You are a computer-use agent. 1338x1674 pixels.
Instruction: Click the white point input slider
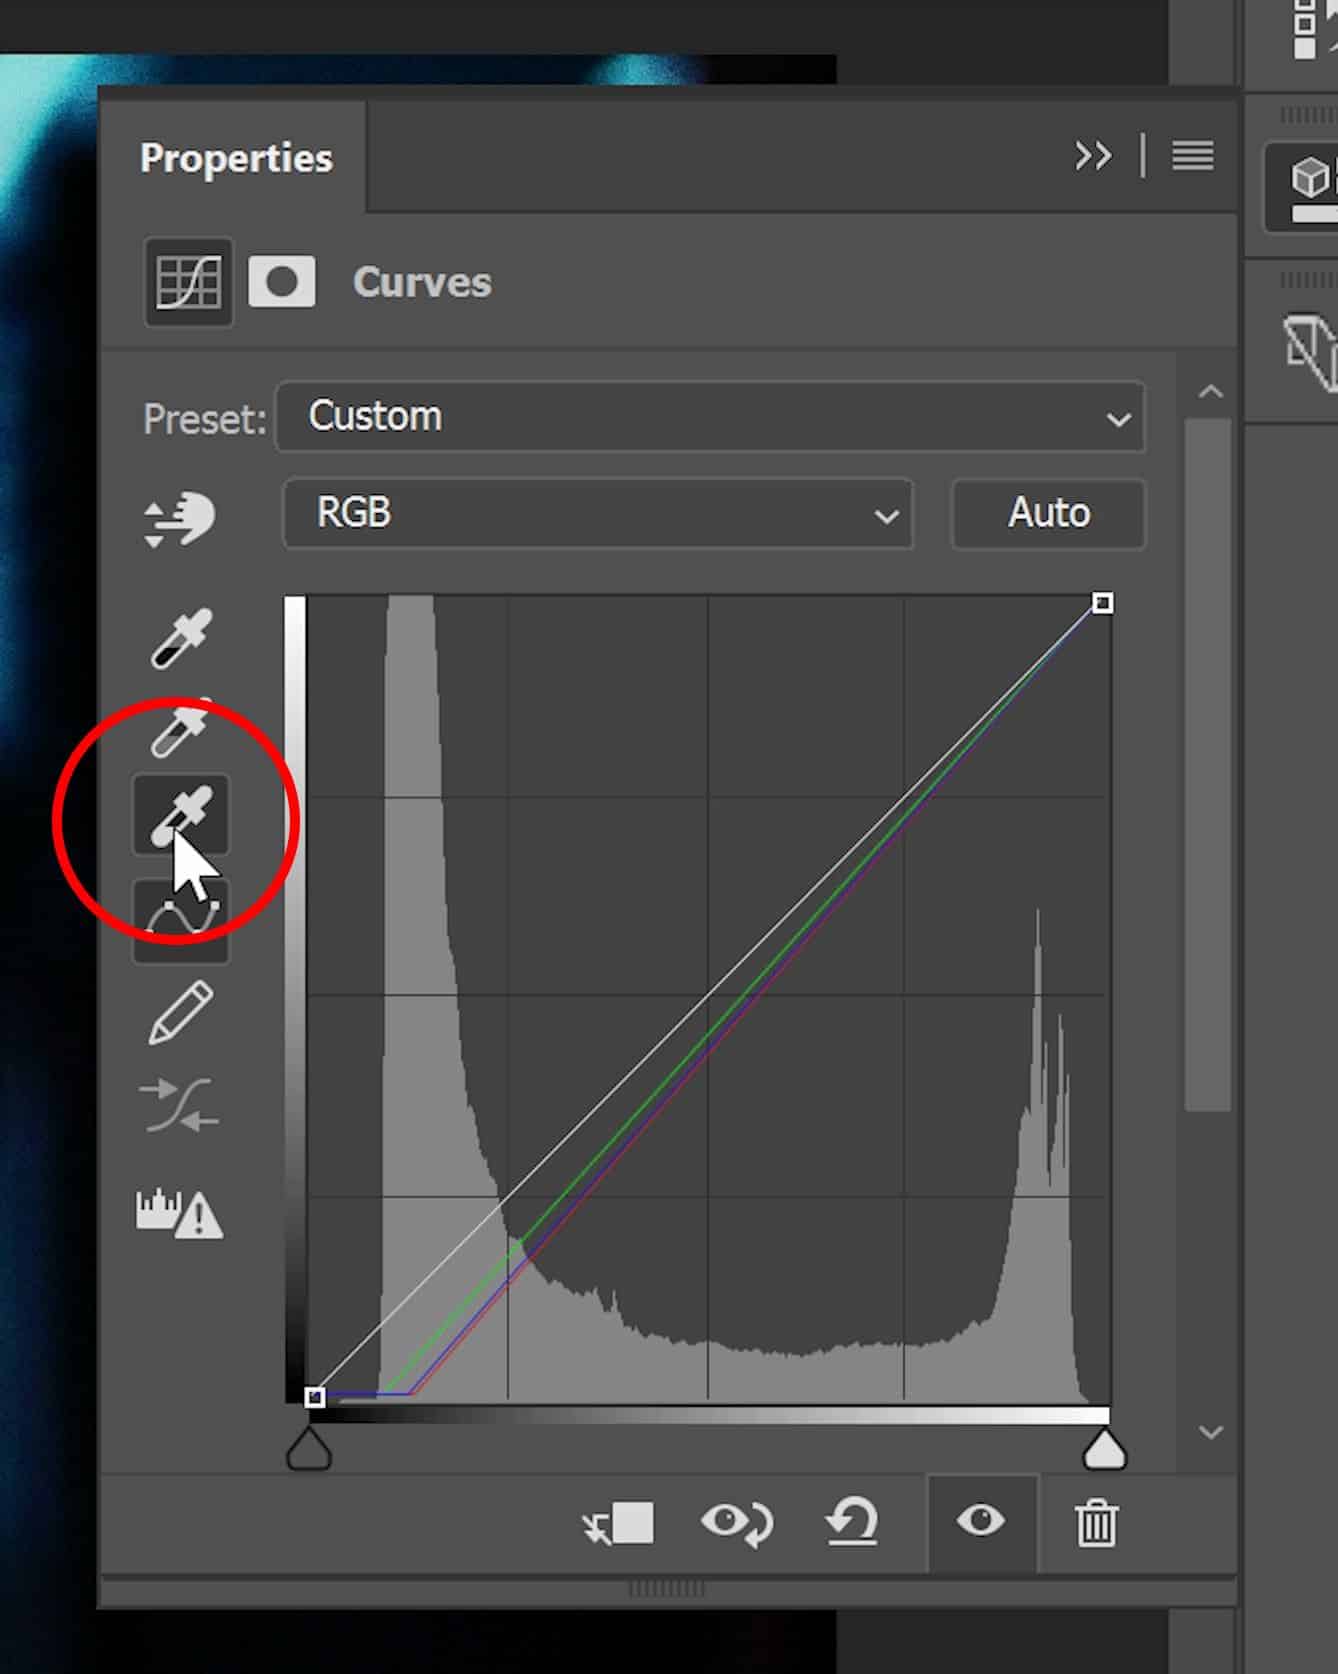tap(1105, 1449)
